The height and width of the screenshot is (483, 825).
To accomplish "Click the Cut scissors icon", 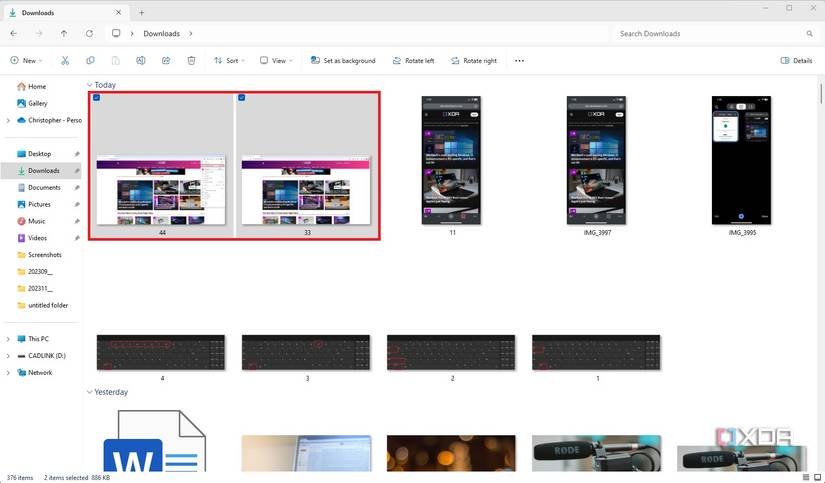I will pos(65,61).
